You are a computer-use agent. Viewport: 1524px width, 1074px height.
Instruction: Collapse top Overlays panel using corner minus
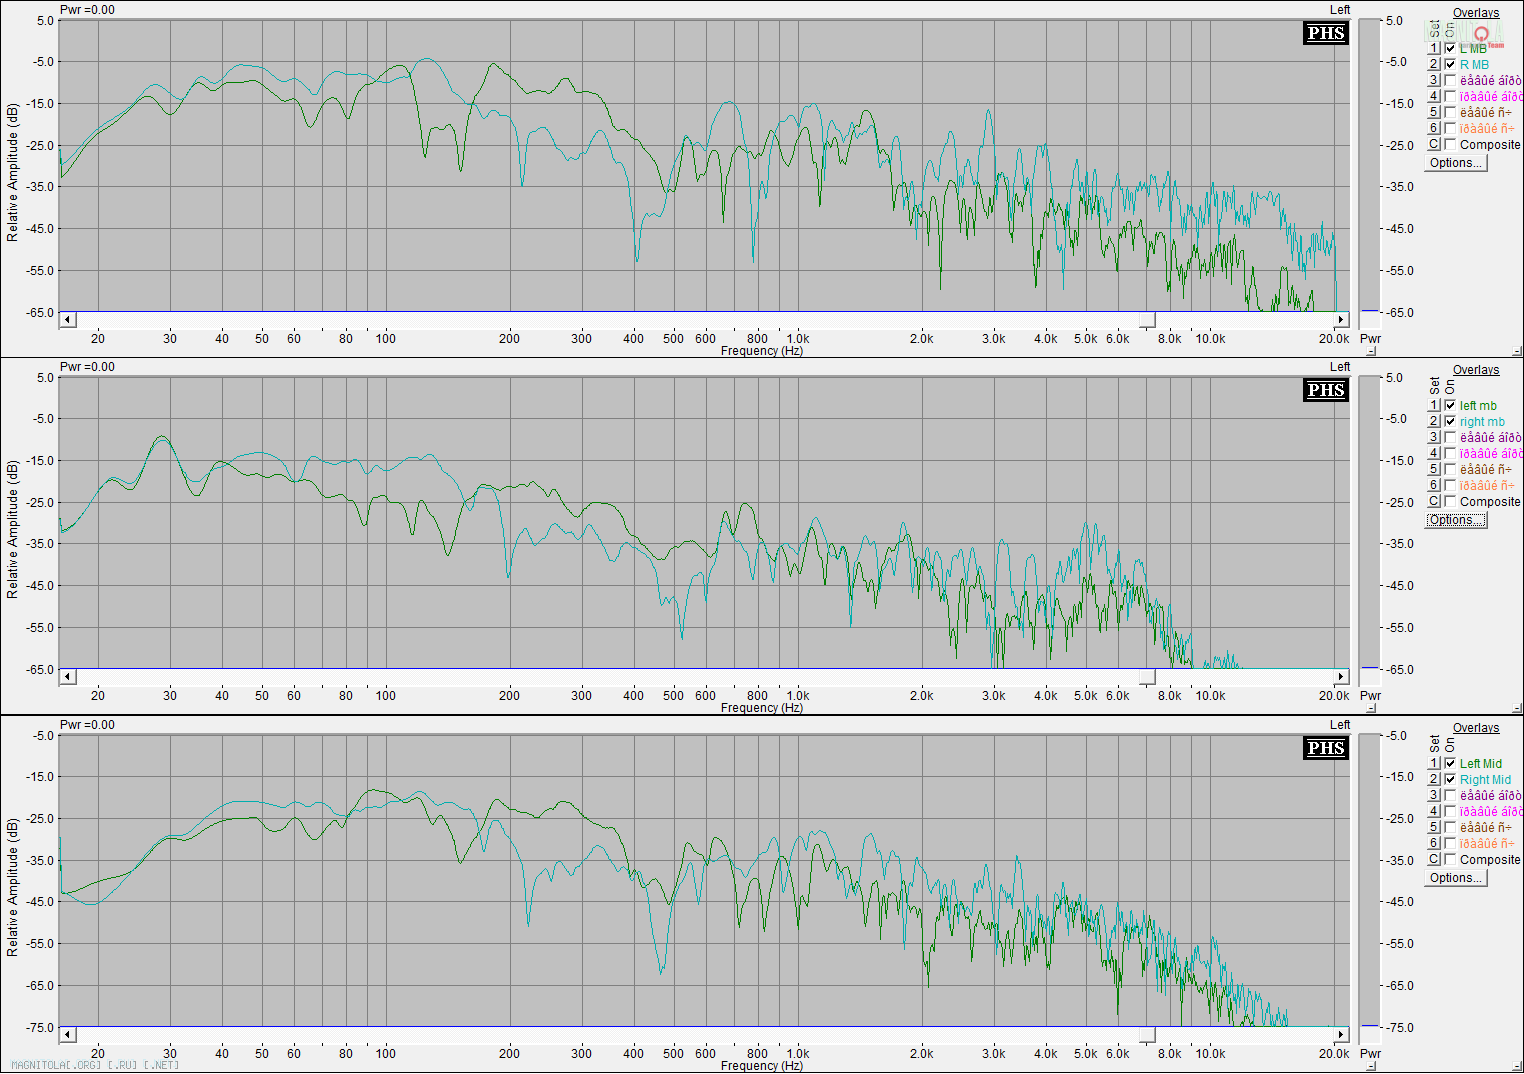[1517, 351]
